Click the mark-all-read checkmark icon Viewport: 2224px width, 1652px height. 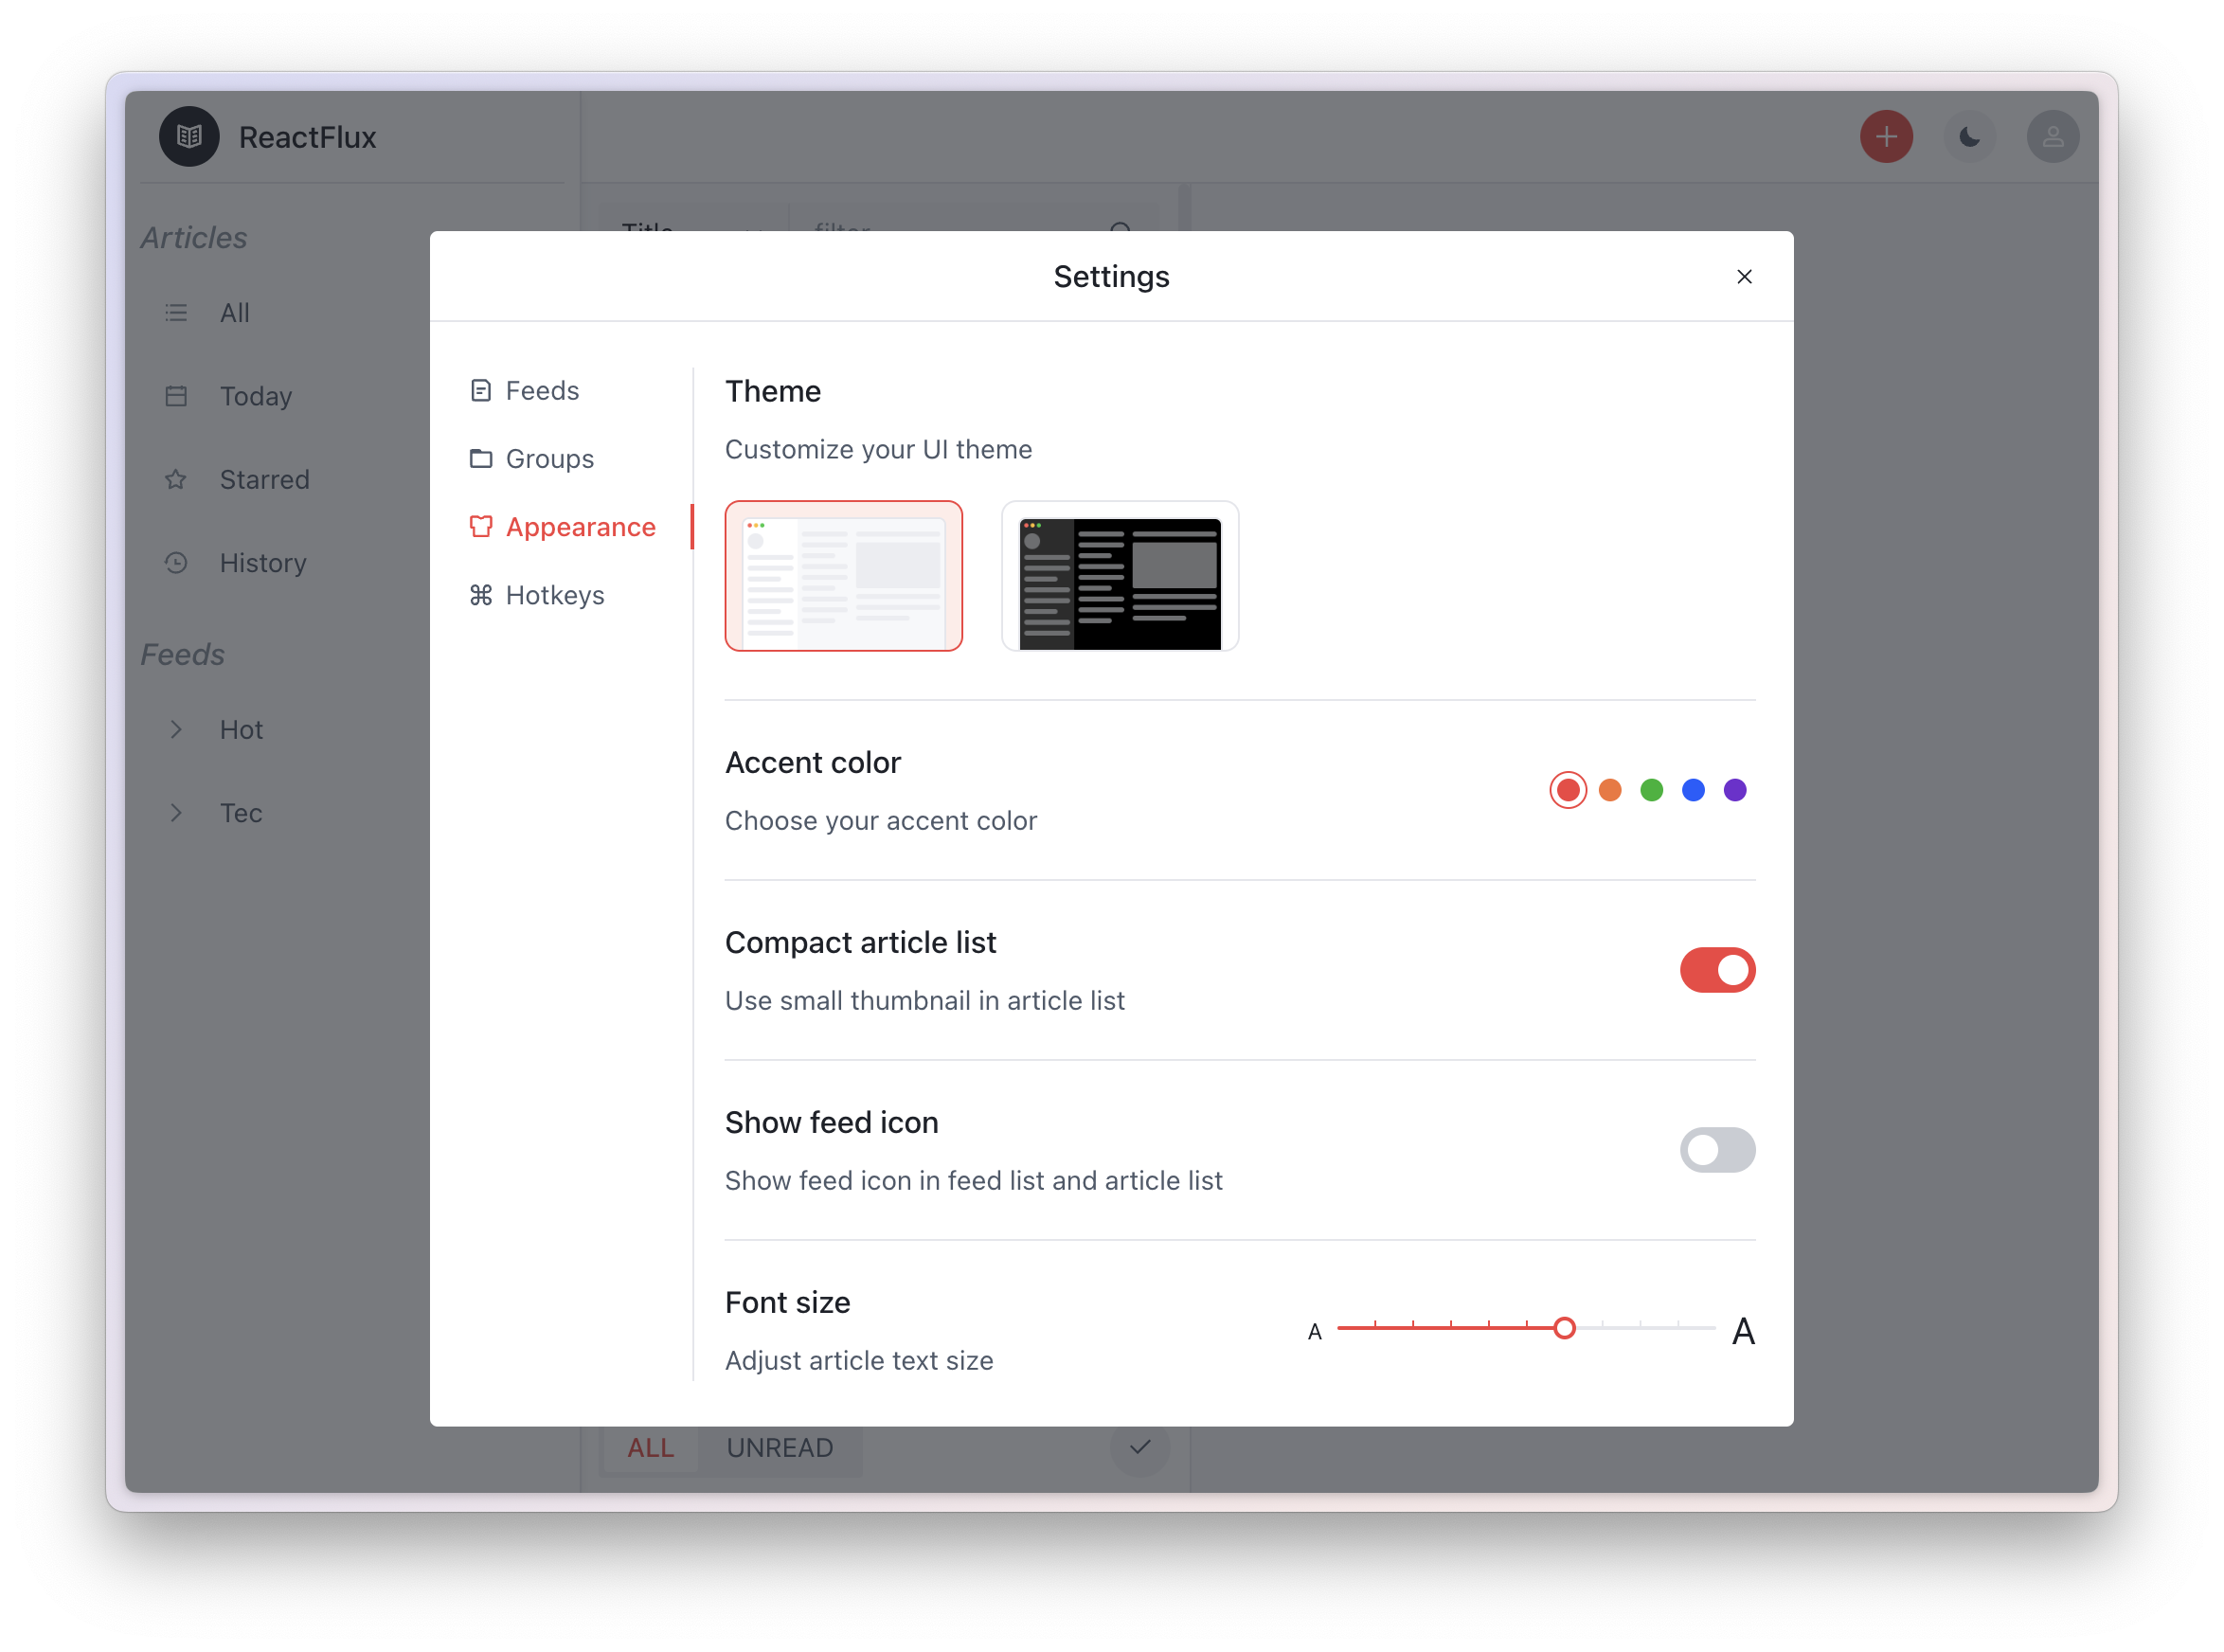tap(1139, 1446)
